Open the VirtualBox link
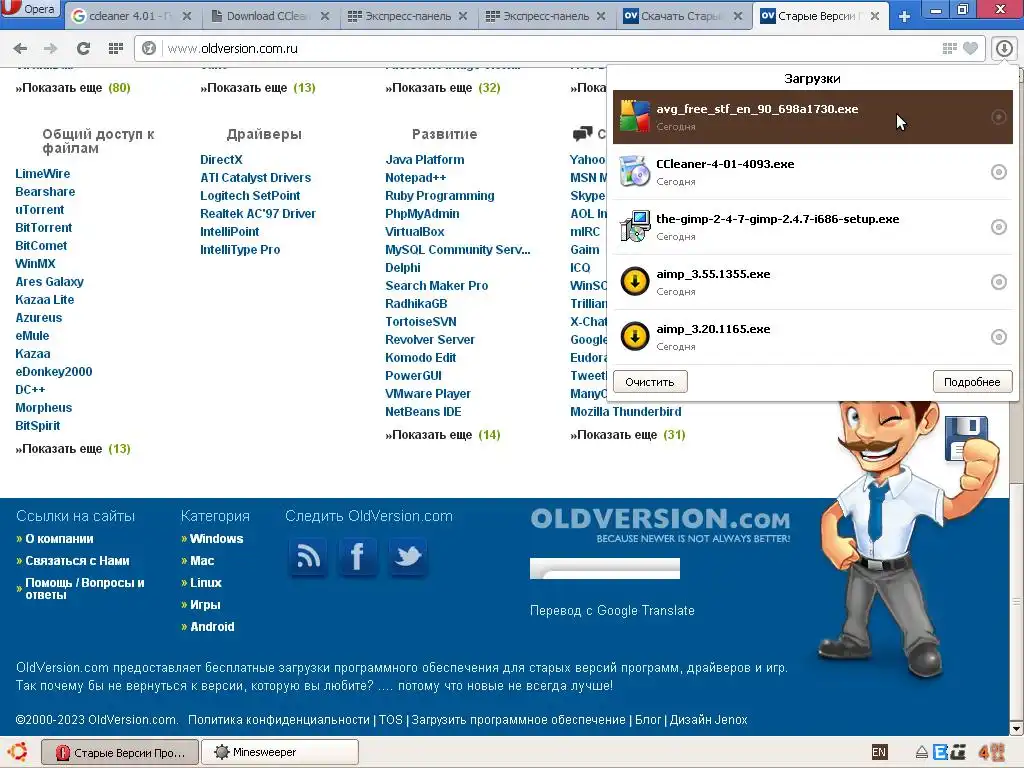This screenshot has height=768, width=1024. click(x=415, y=232)
